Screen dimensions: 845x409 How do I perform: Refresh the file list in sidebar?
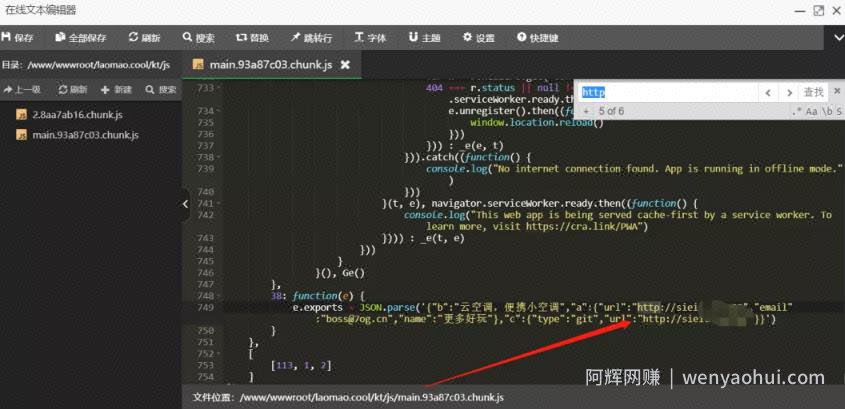point(73,89)
